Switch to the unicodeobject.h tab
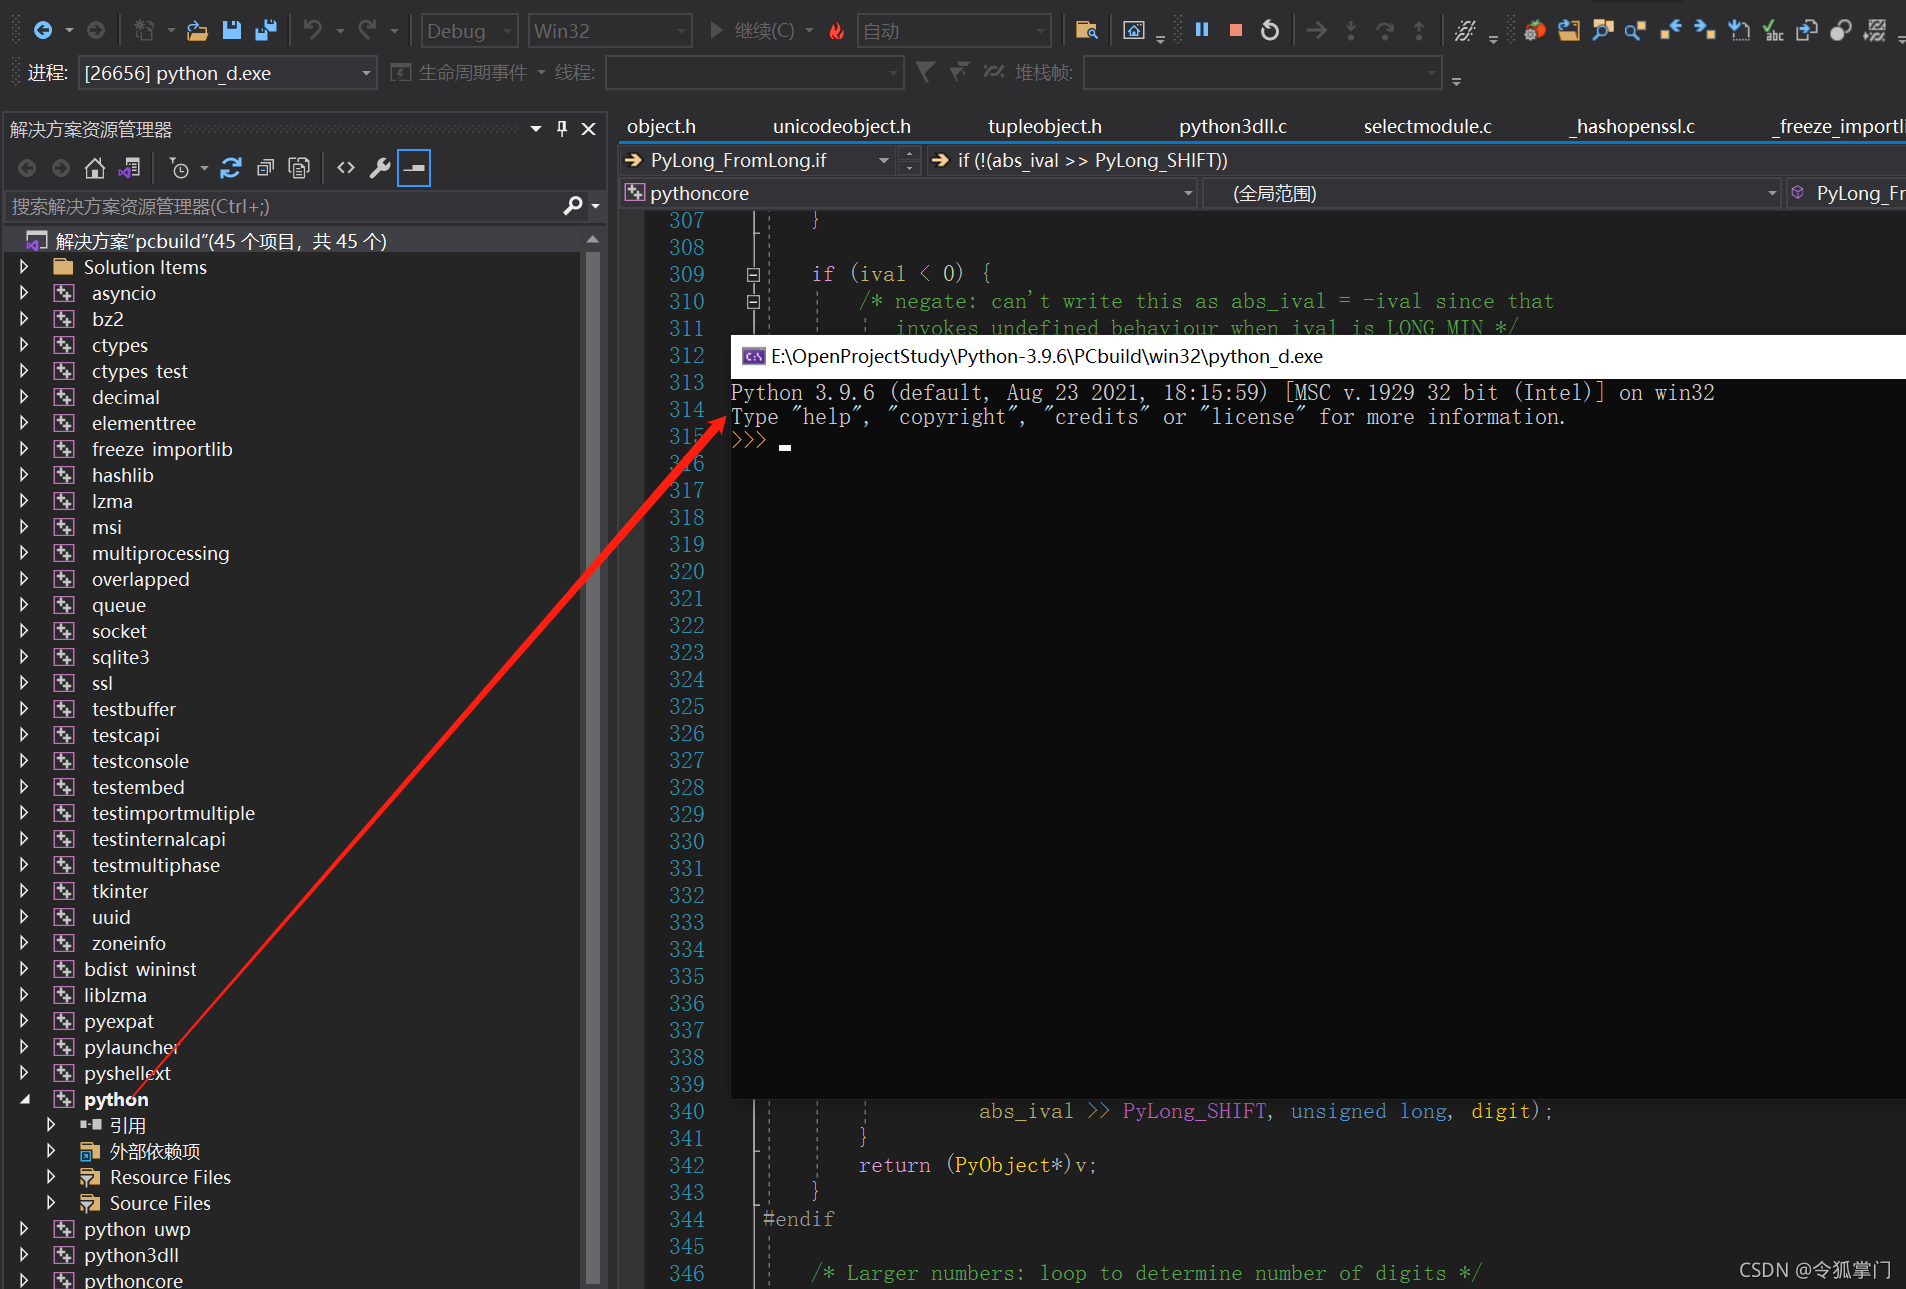Image resolution: width=1906 pixels, height=1289 pixels. (841, 126)
